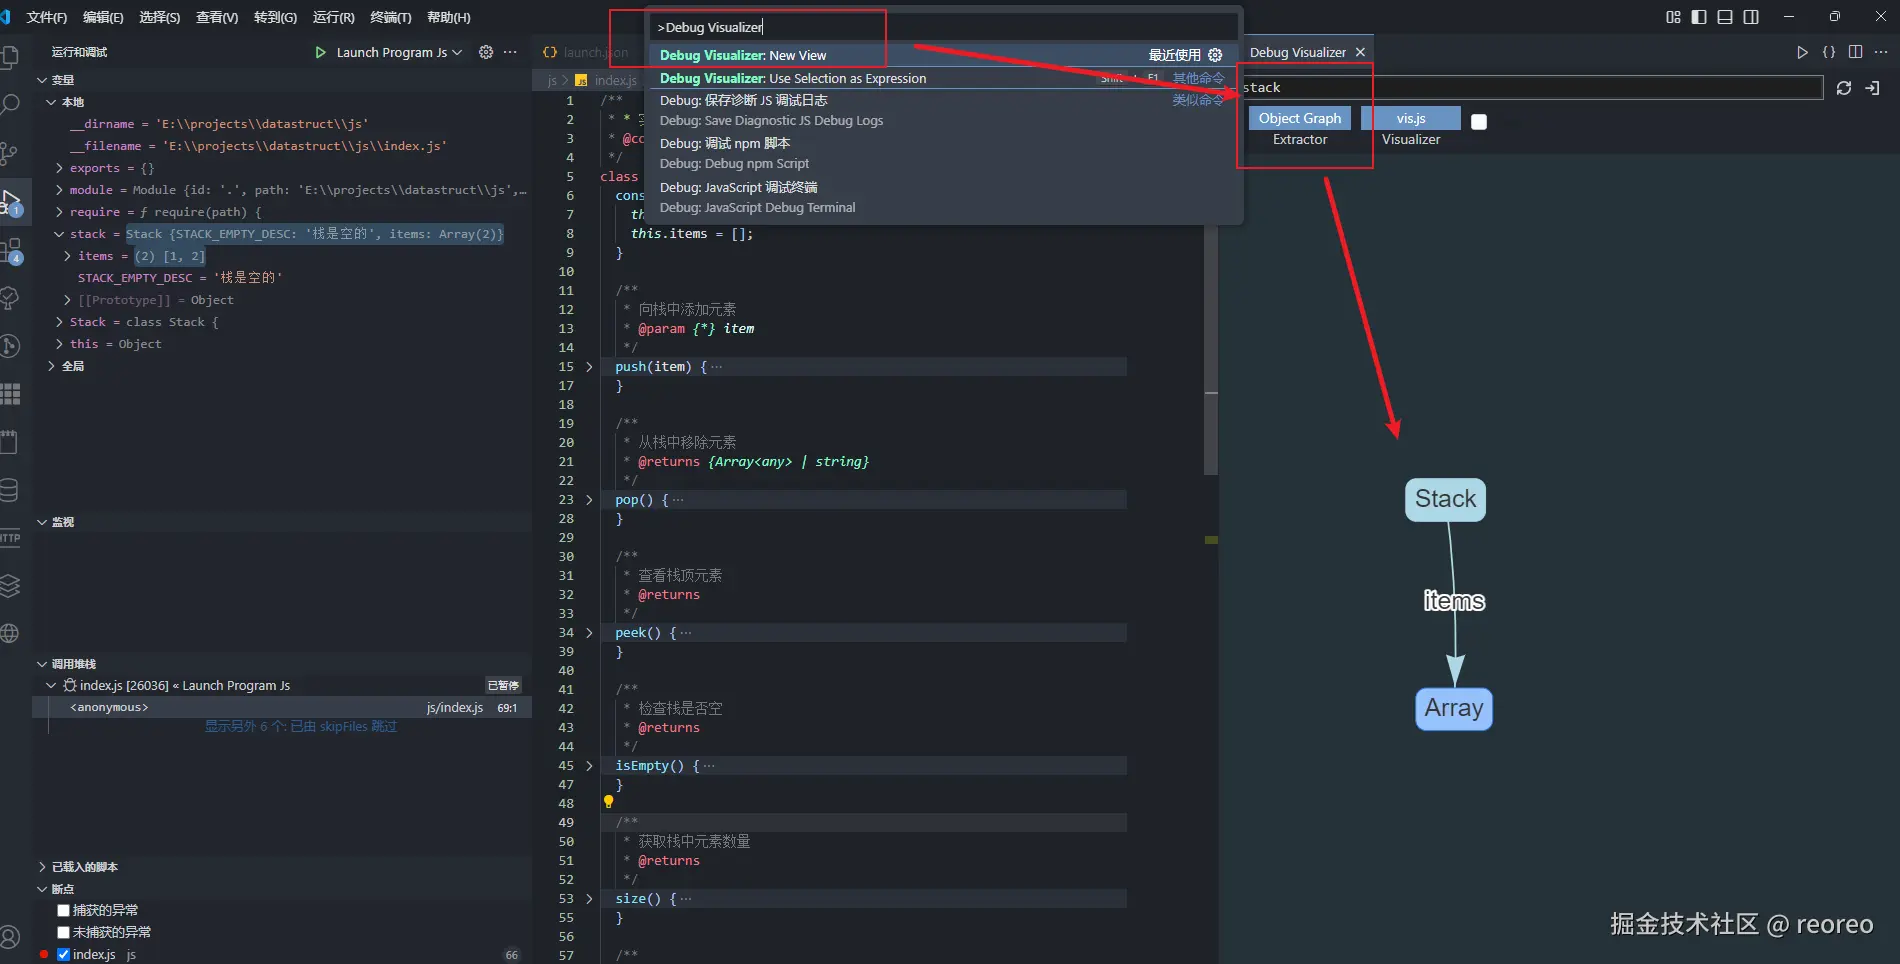Split the Debug Visualizer editor
Screen dimensions: 1900x964
click(x=1856, y=52)
